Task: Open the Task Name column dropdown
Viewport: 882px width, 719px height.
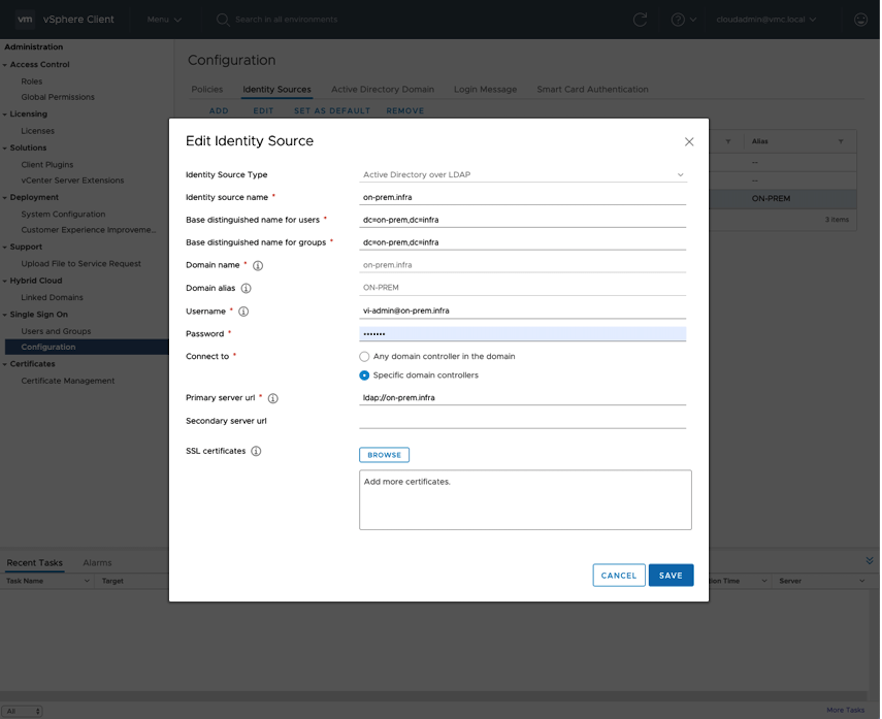Action: [x=87, y=581]
